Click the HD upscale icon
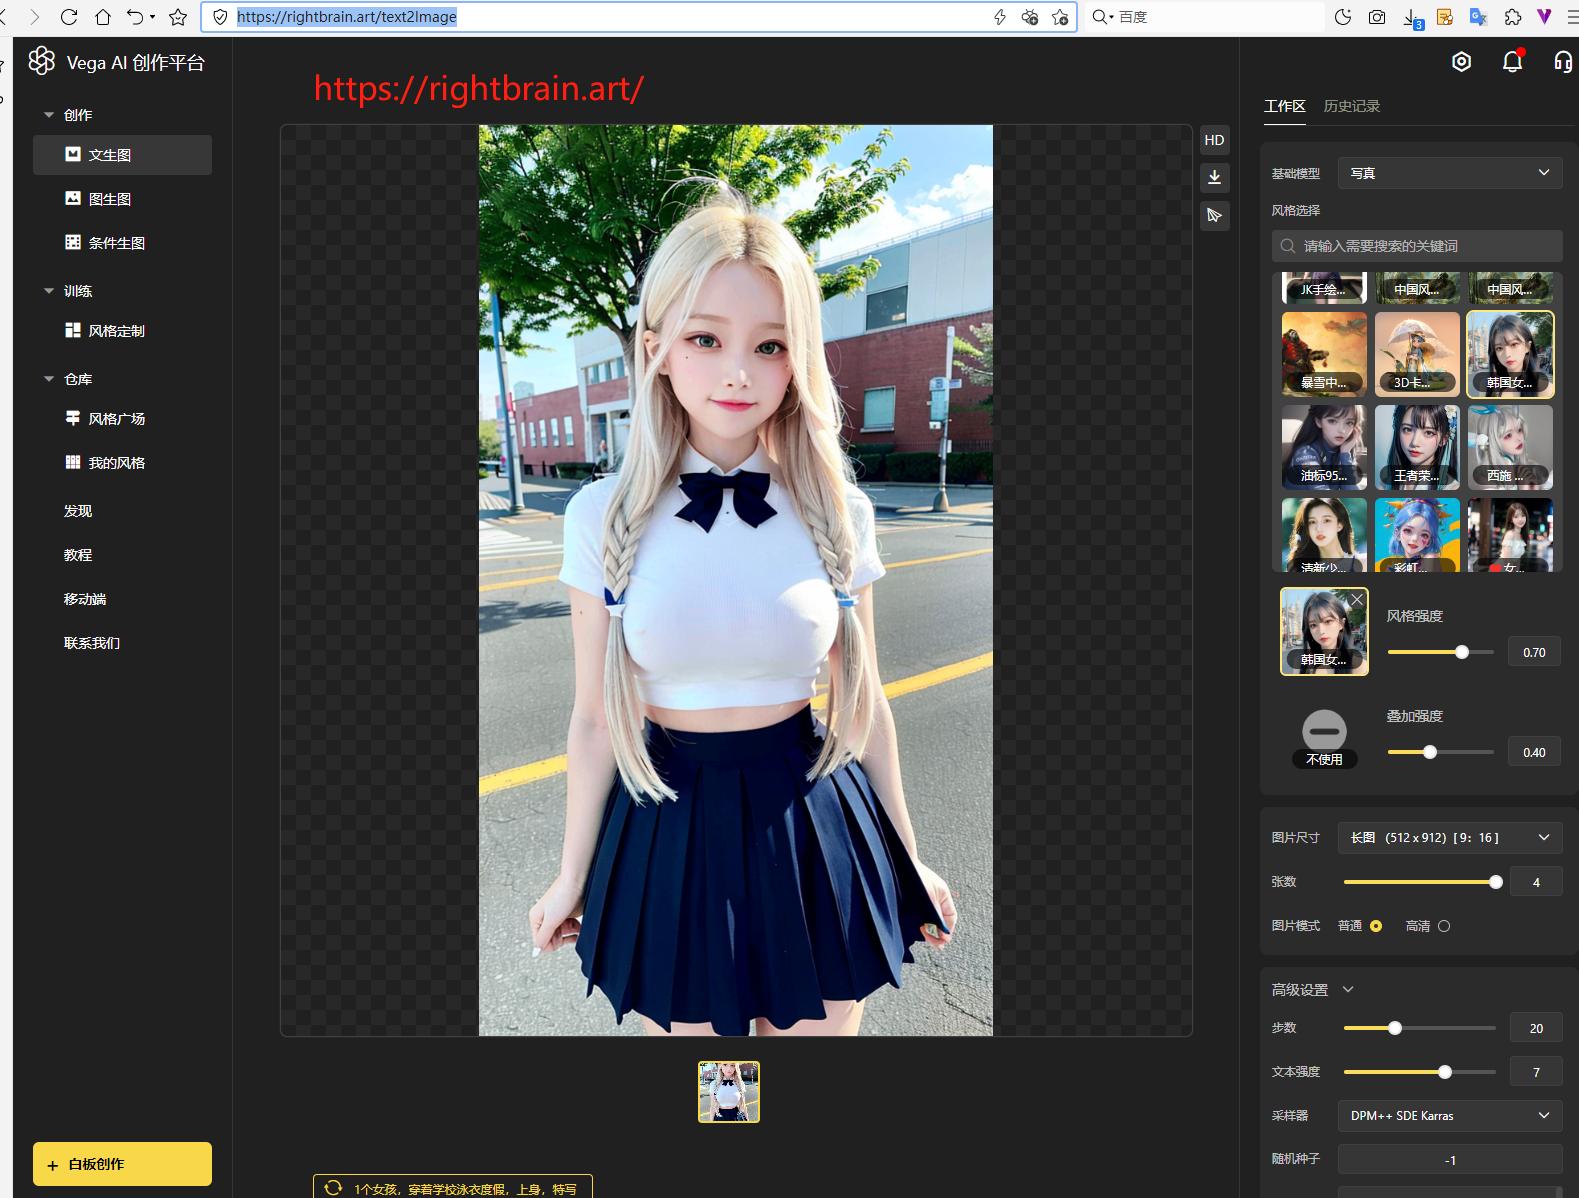1579x1198 pixels. coord(1214,140)
